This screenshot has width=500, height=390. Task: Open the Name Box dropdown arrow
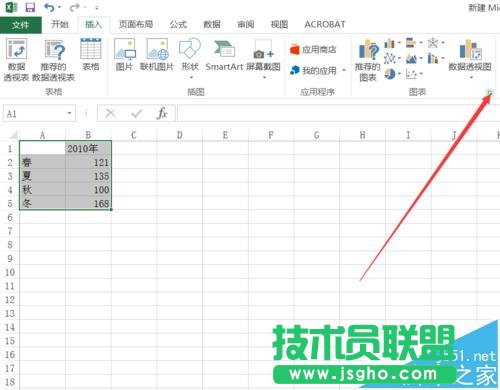pos(69,113)
